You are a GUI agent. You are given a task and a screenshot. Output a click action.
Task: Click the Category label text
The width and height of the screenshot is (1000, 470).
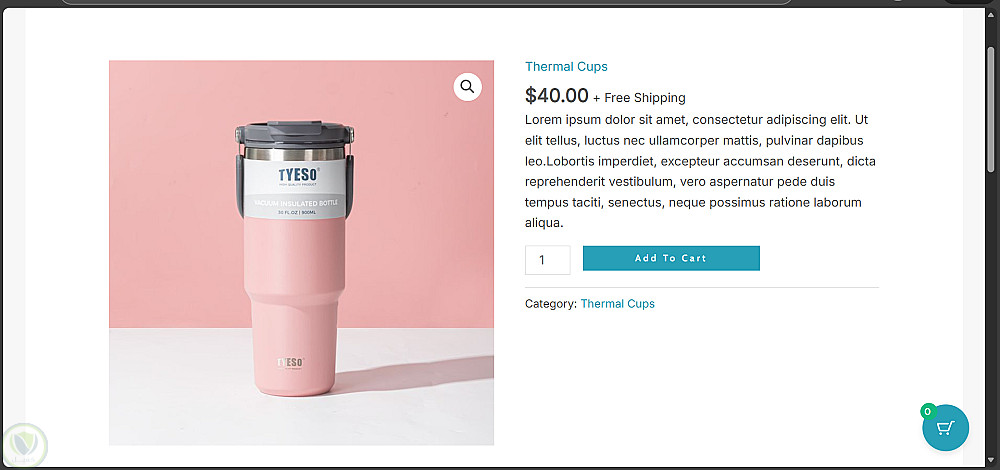tap(550, 303)
